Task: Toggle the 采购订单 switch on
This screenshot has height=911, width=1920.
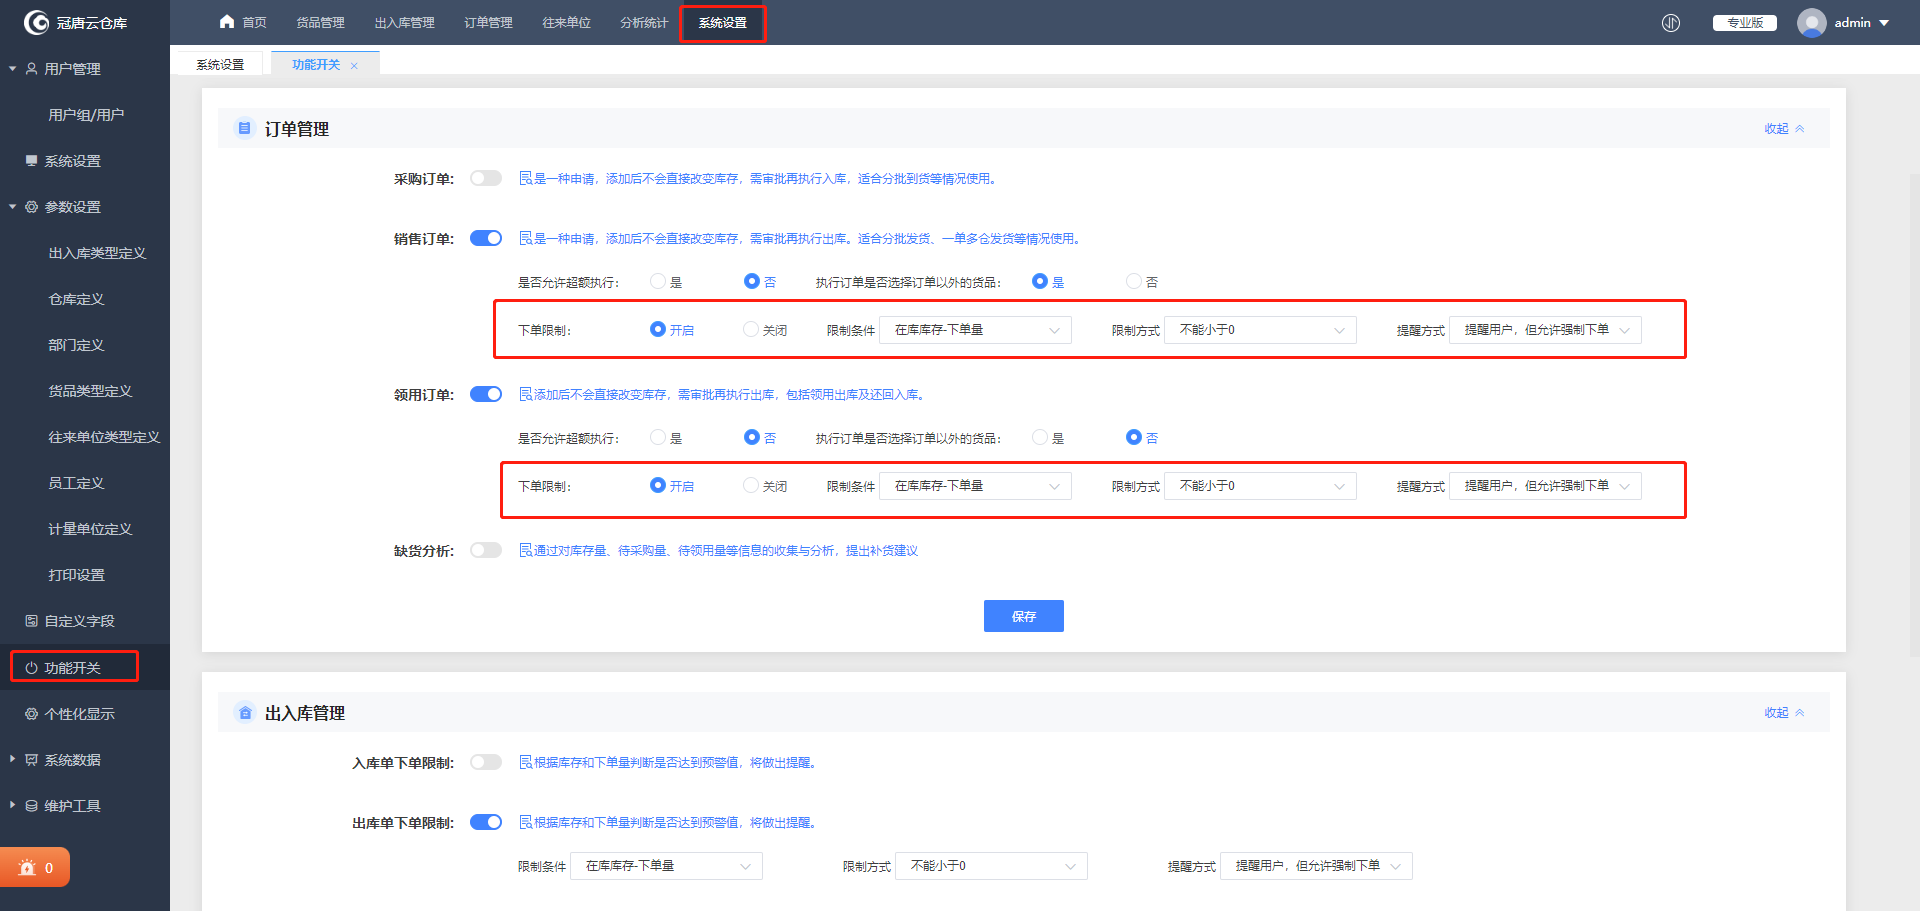Action: click(486, 178)
